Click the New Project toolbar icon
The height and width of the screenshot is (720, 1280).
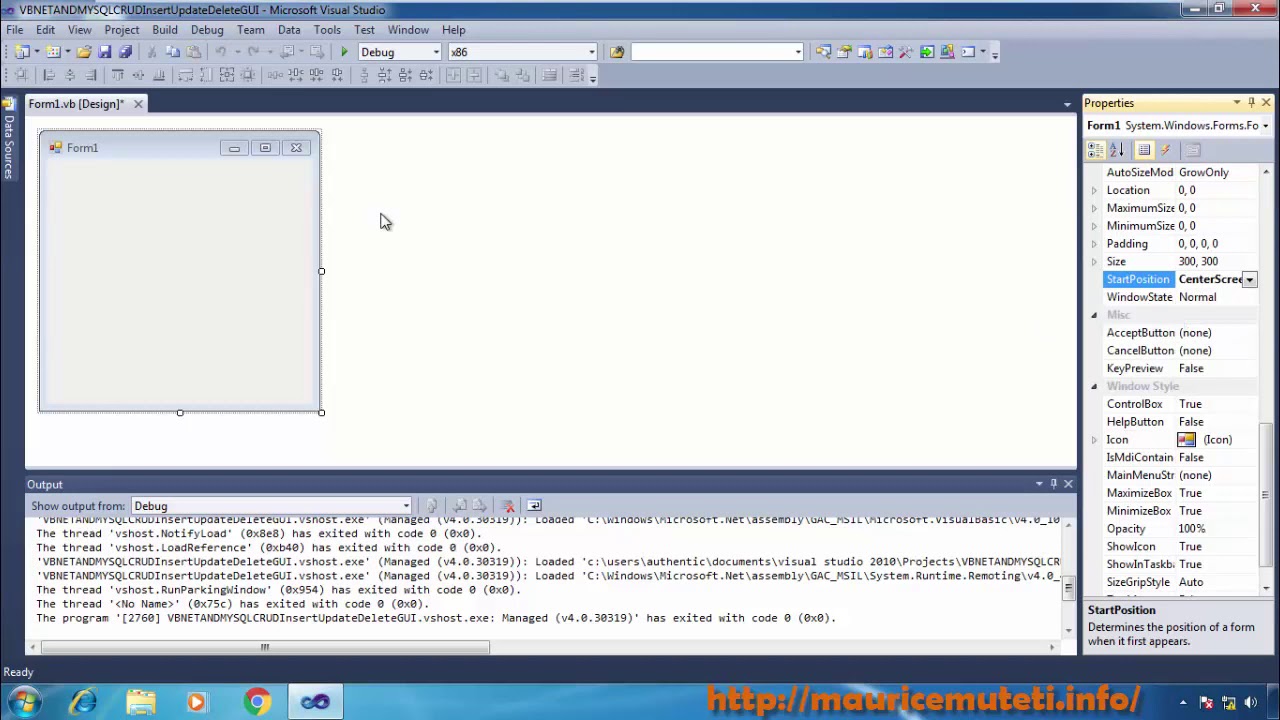[22, 52]
